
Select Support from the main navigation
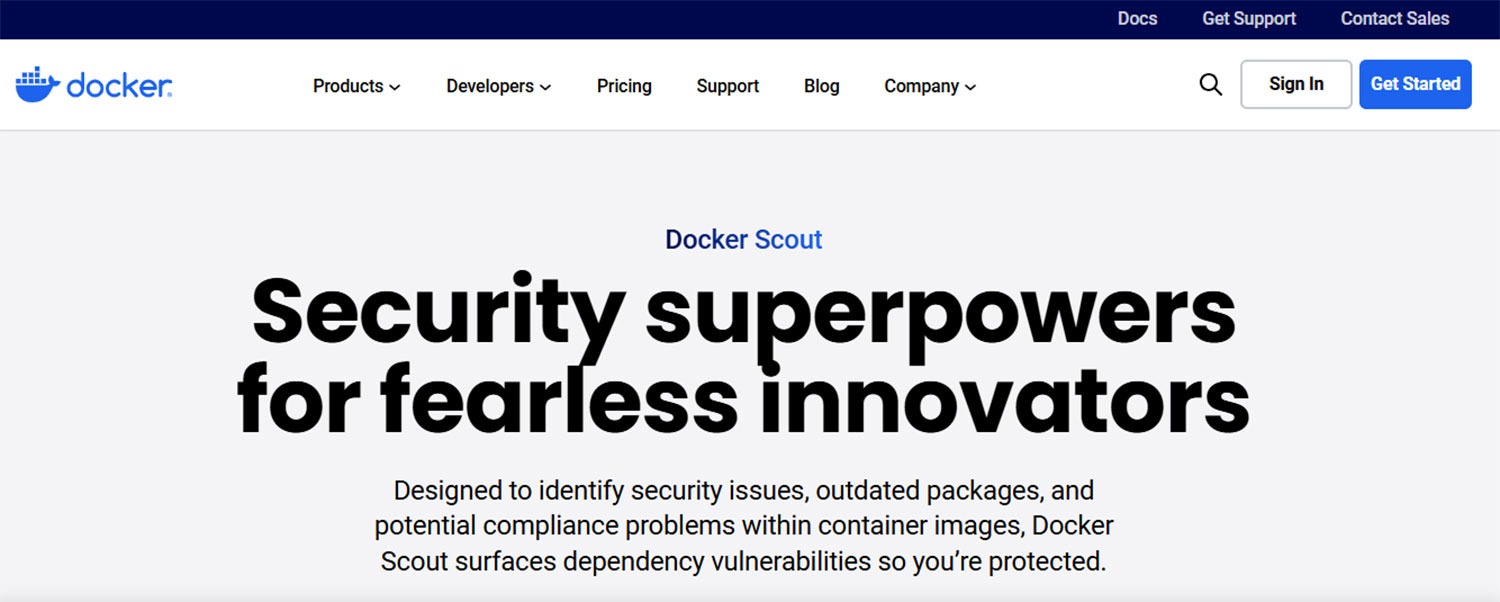click(x=727, y=86)
